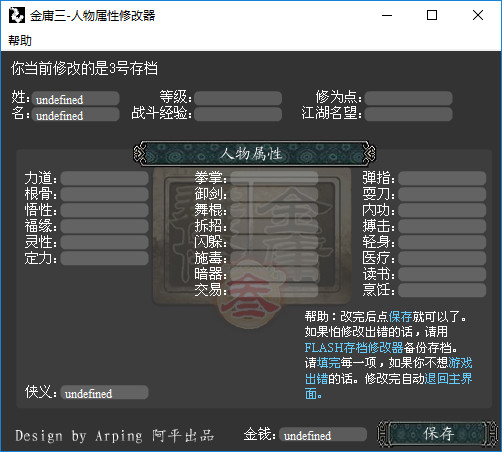Select the 烹饪 skill field
This screenshot has width=502, height=452.
click(442, 290)
